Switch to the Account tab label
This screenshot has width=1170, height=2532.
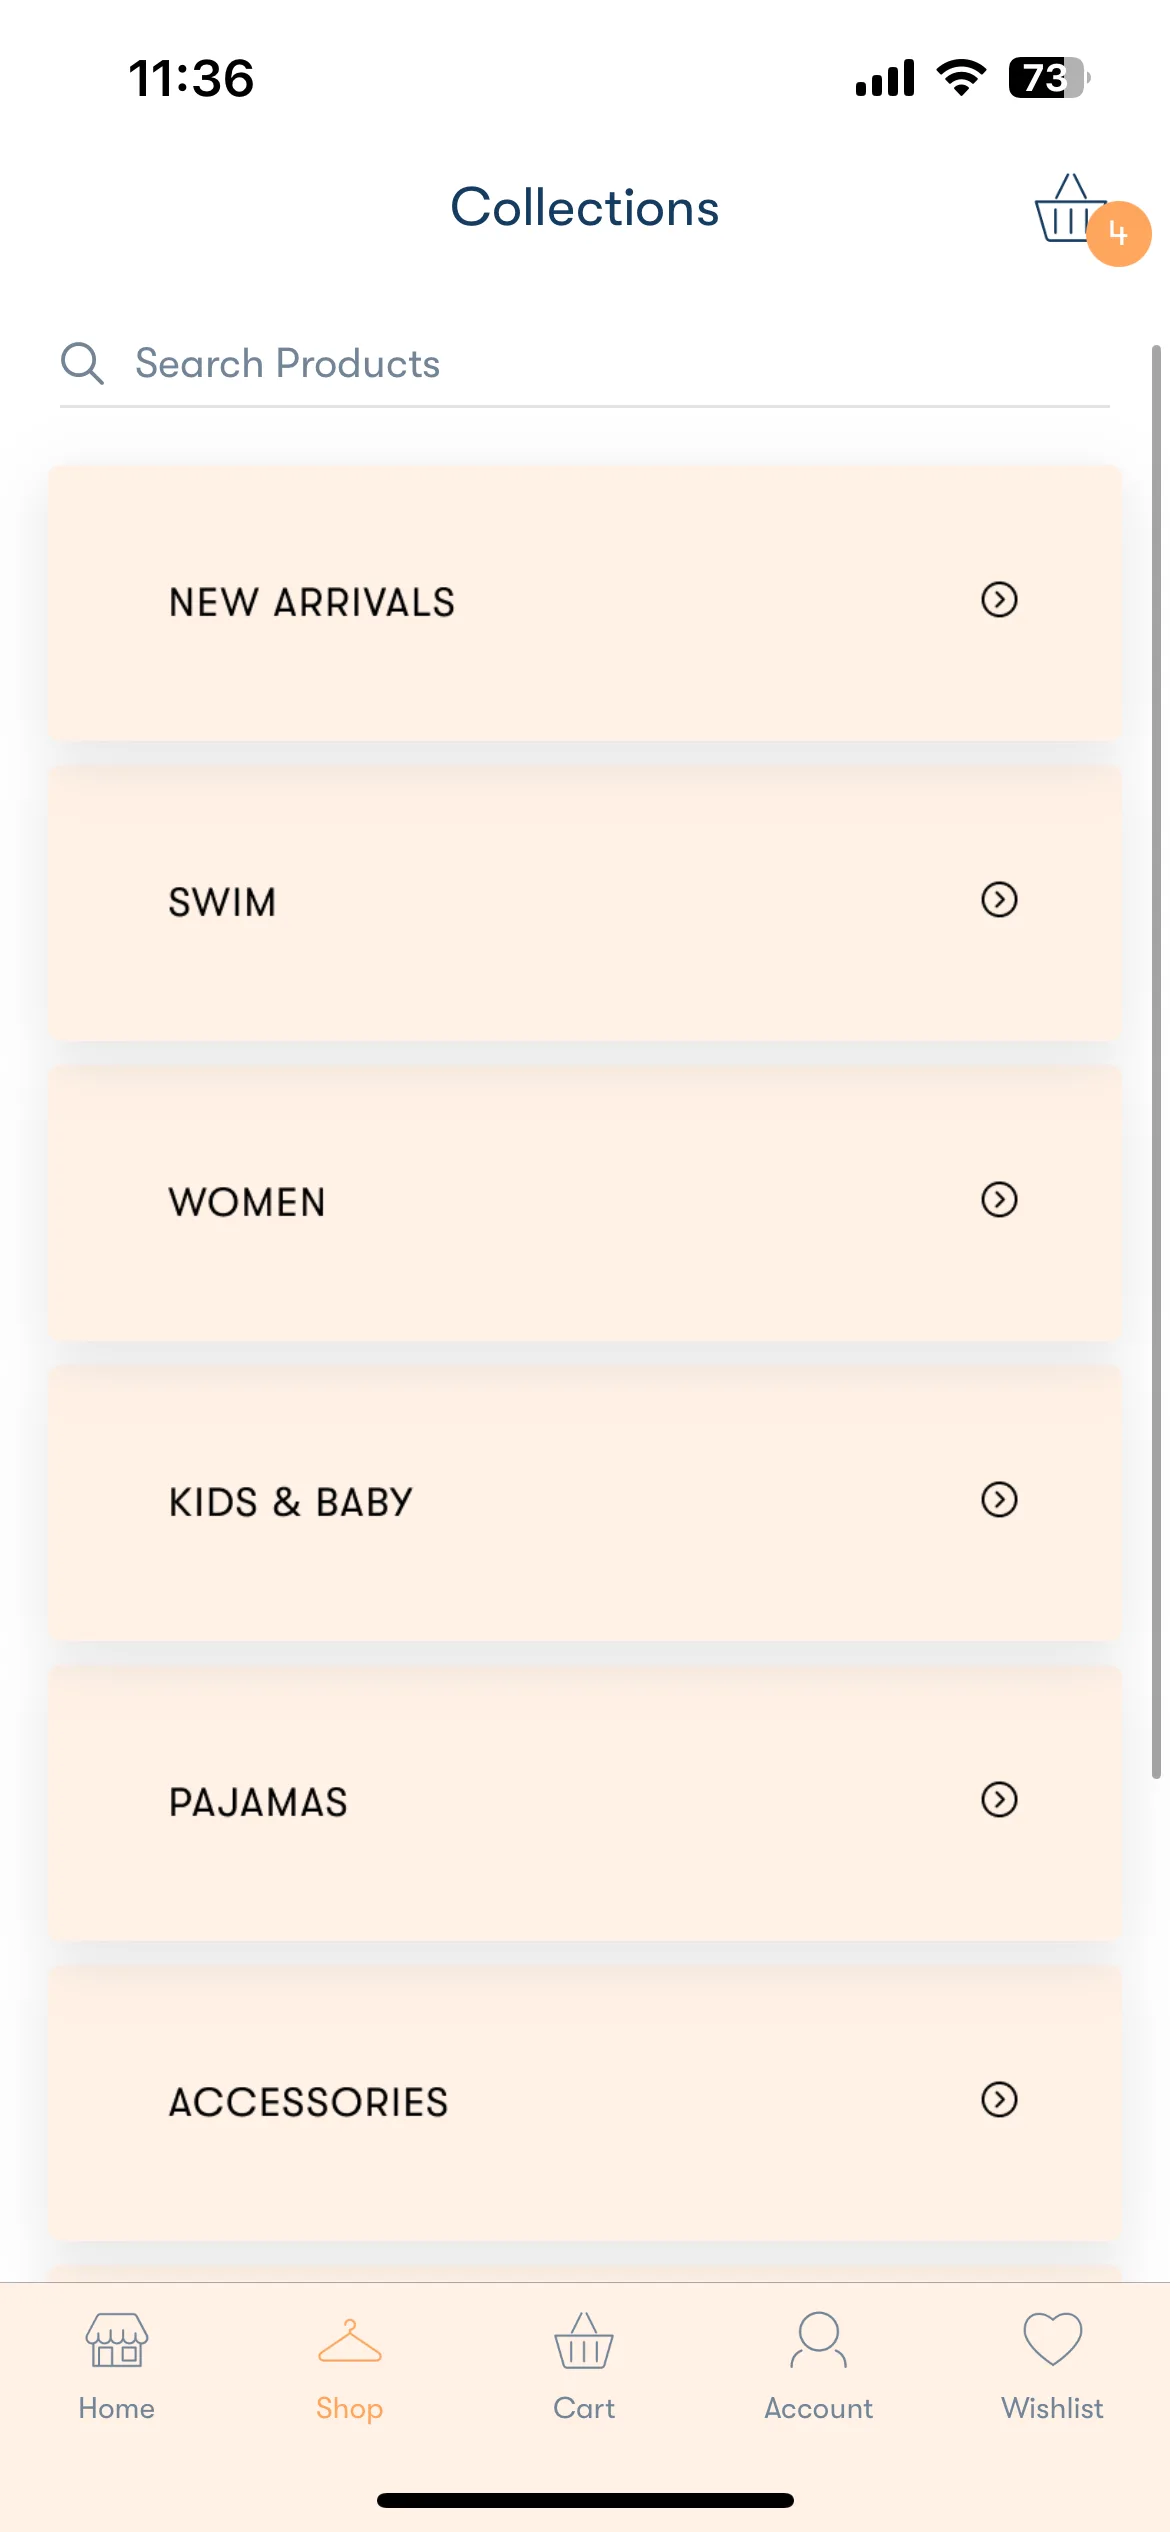click(819, 2408)
